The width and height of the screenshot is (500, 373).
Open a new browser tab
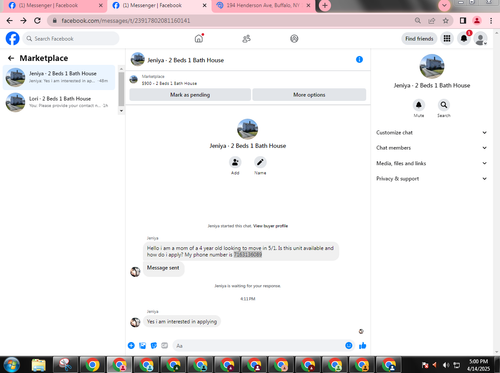(x=325, y=6)
